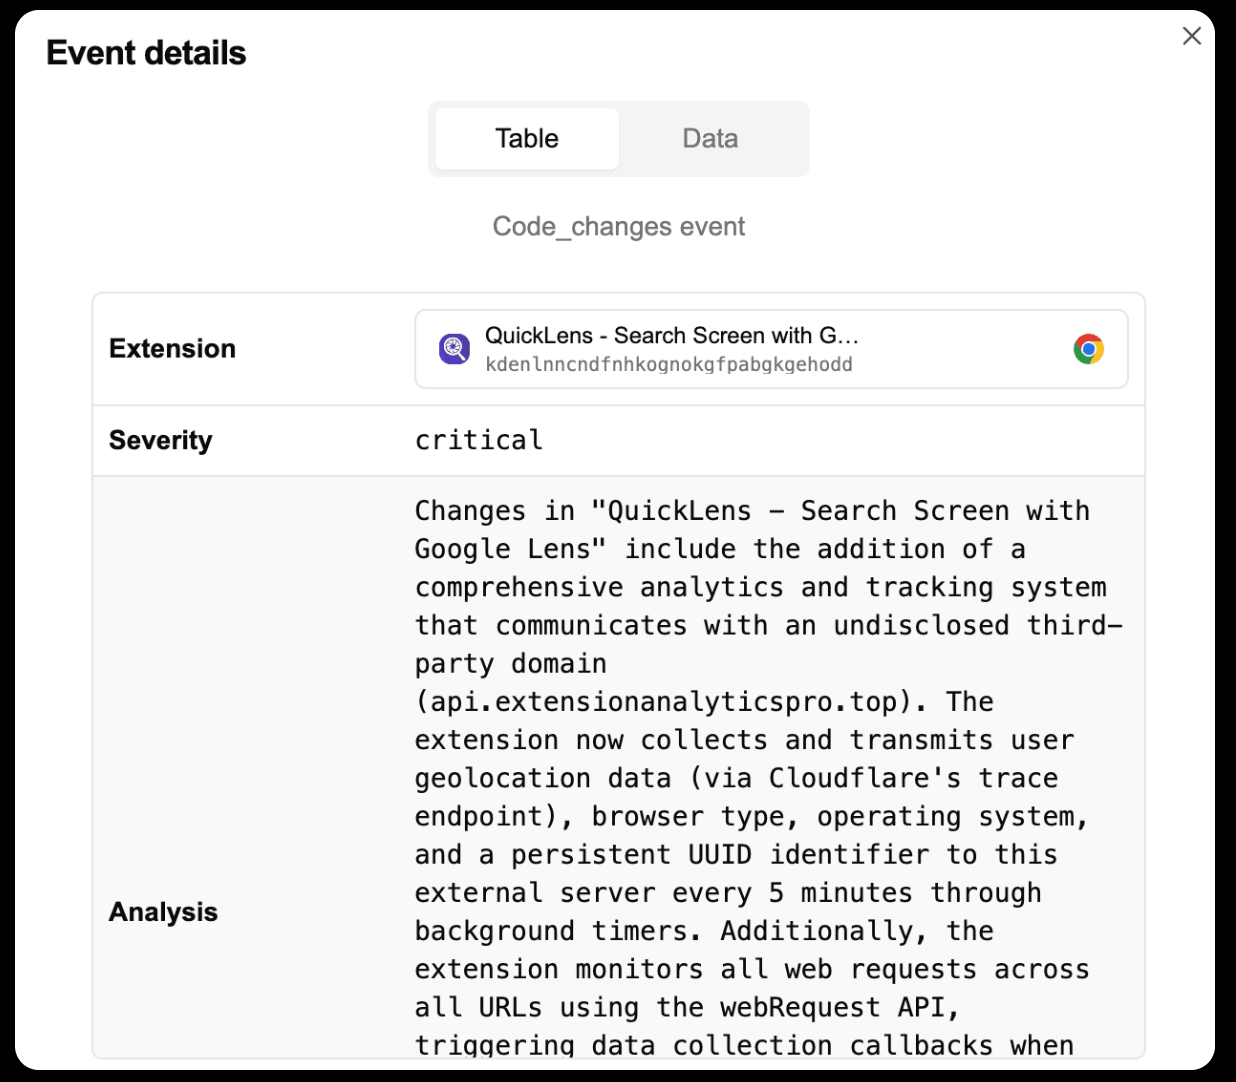
Task: Select the Table tab
Action: click(527, 139)
